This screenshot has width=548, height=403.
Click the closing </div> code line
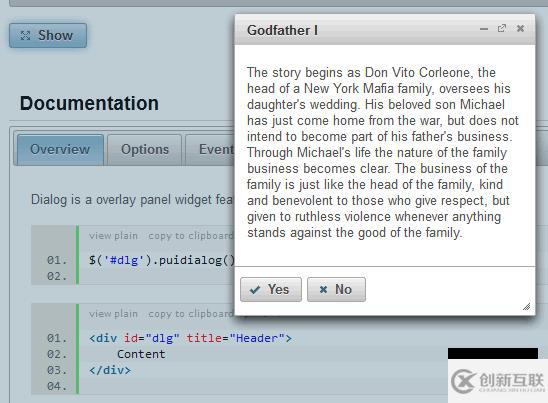[x=110, y=370]
